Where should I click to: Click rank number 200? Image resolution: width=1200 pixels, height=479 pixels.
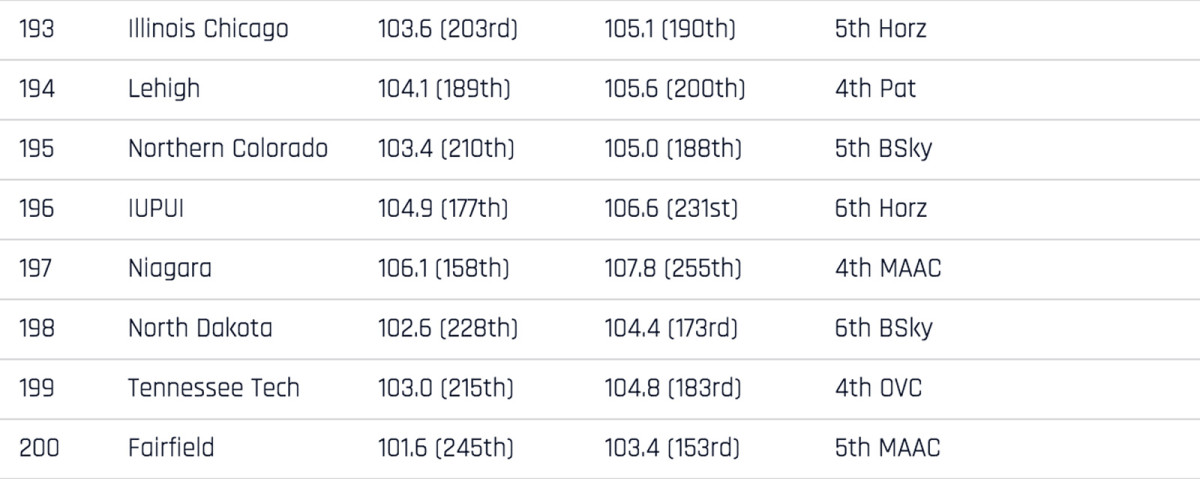point(39,447)
